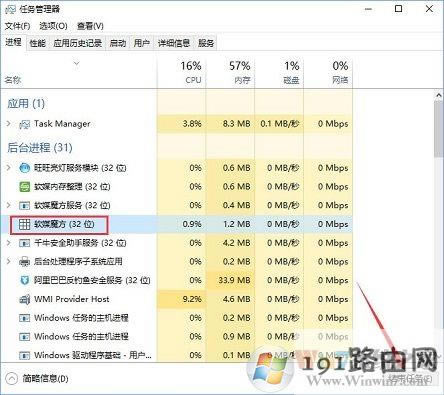Click the scrollbar up arrow
The height and width of the screenshot is (395, 444).
[x=439, y=96]
